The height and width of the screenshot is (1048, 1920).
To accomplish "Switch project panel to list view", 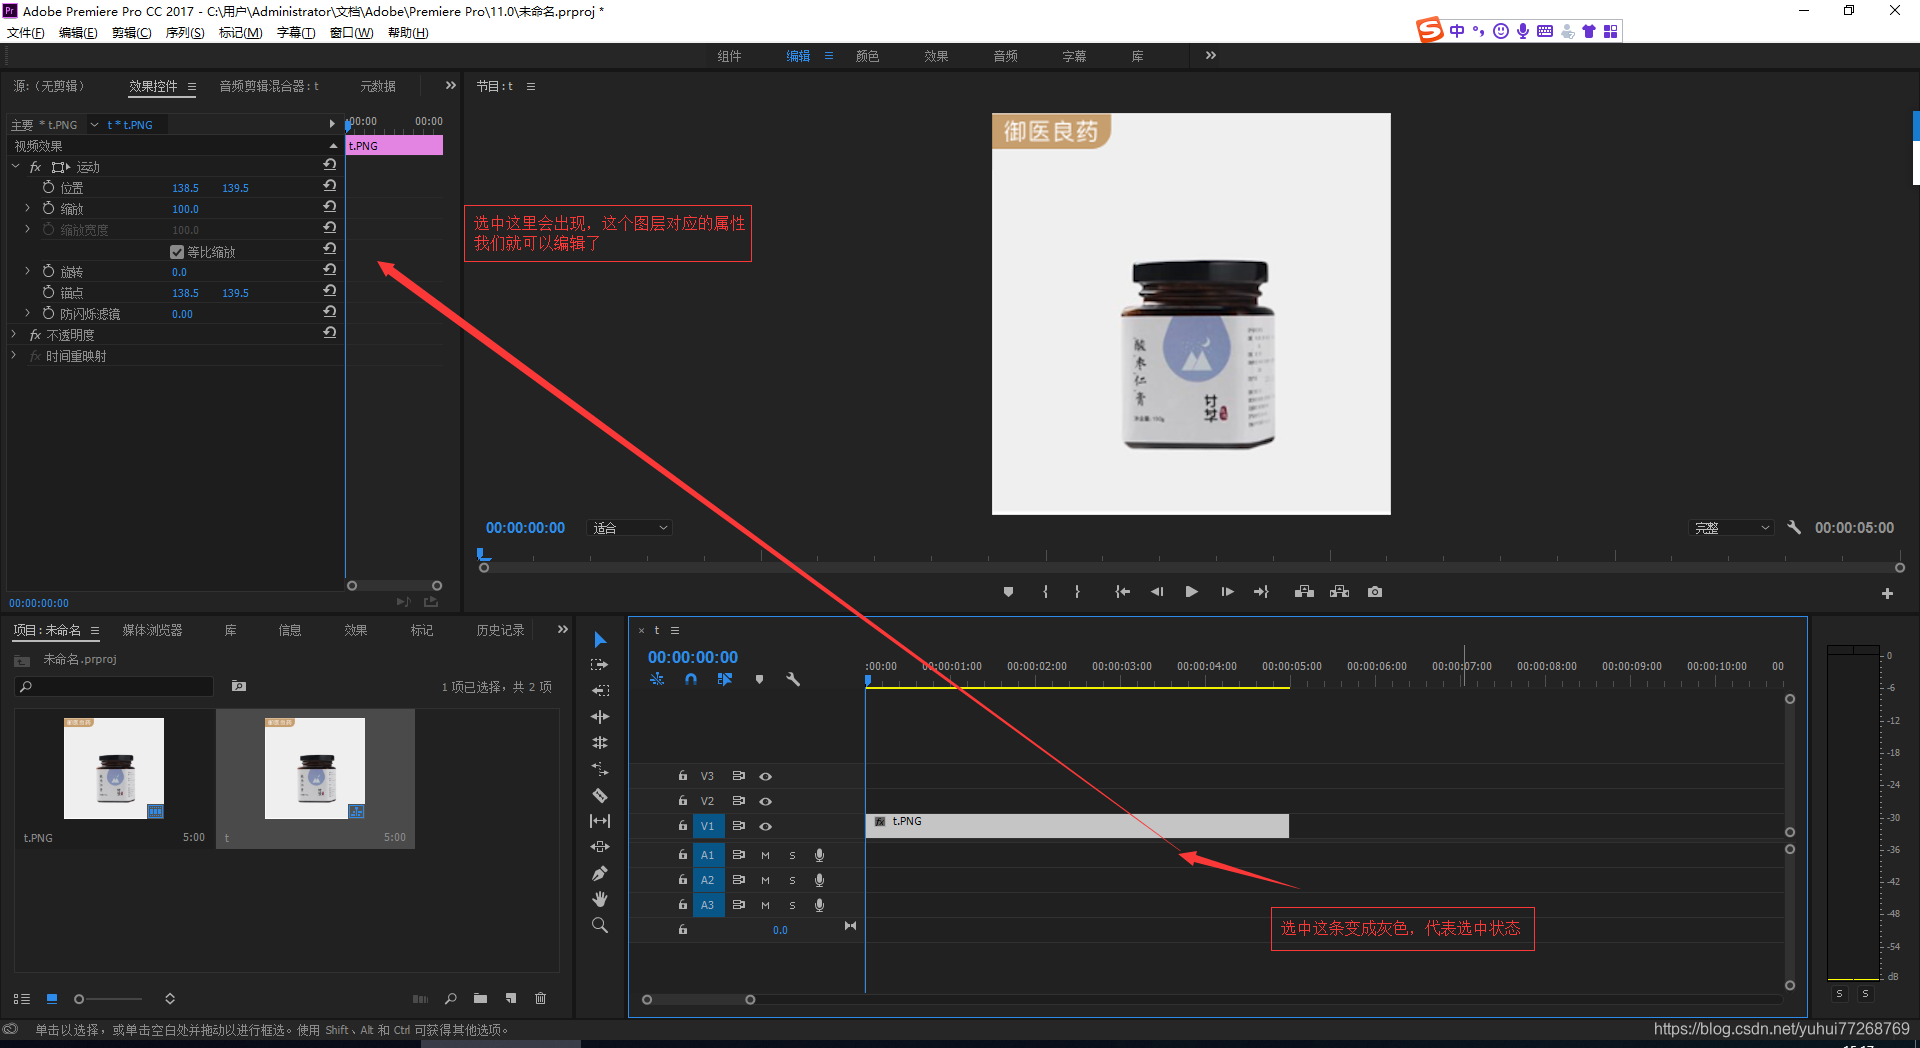I will pos(22,999).
